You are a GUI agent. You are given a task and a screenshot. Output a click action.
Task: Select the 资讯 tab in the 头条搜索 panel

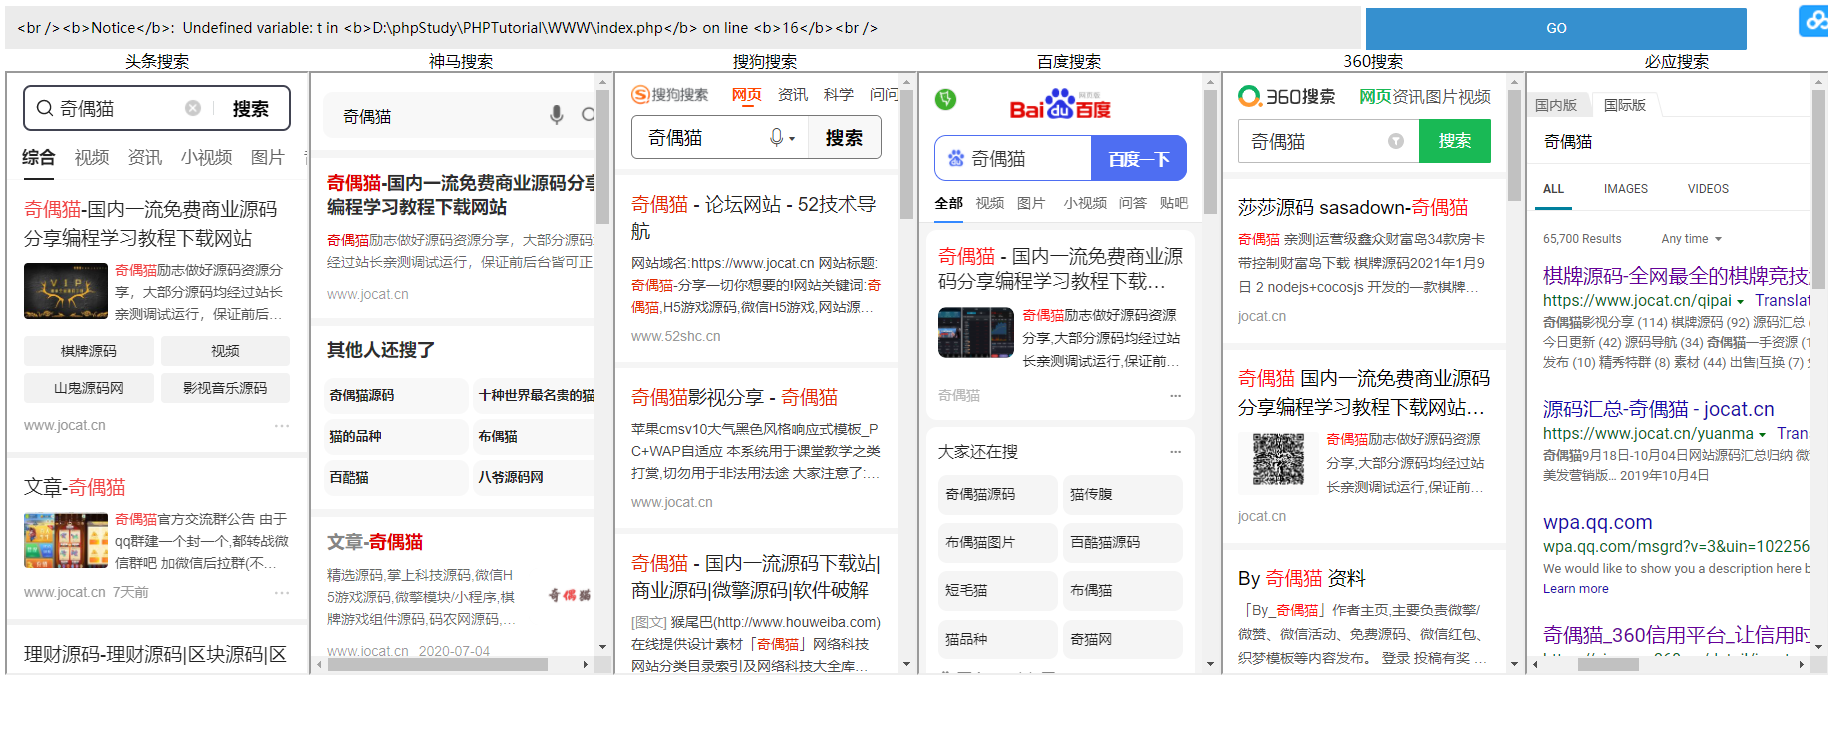coord(145,157)
